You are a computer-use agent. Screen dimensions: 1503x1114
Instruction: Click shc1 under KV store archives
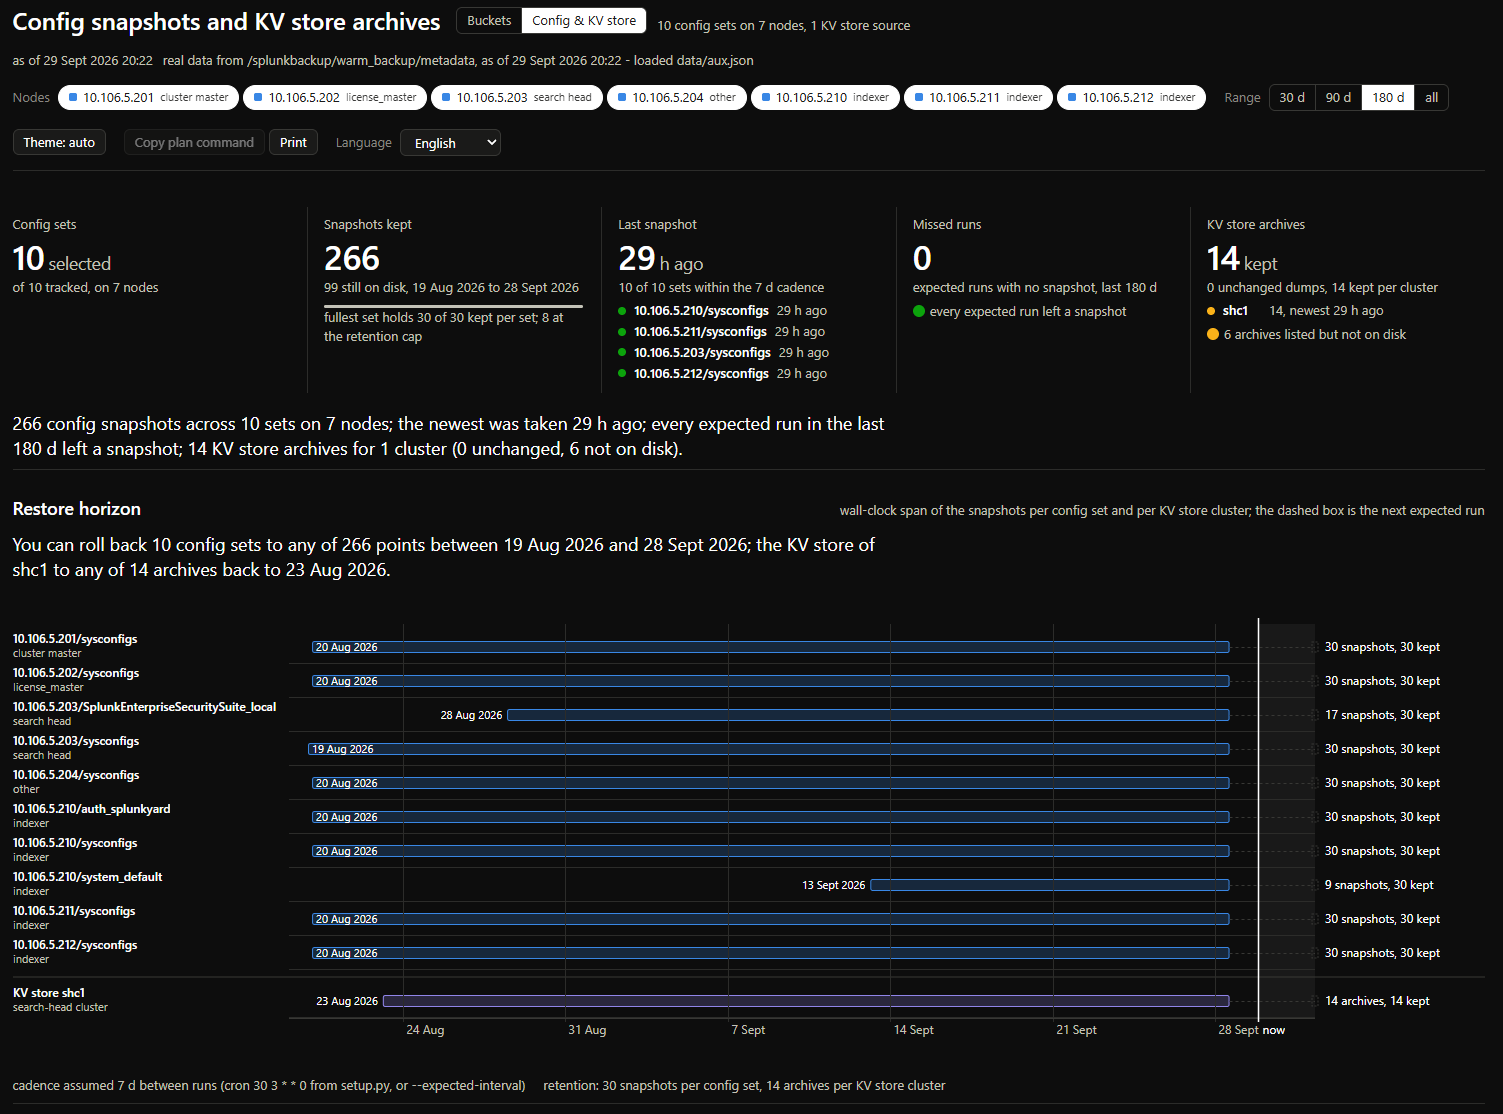coord(1235,311)
